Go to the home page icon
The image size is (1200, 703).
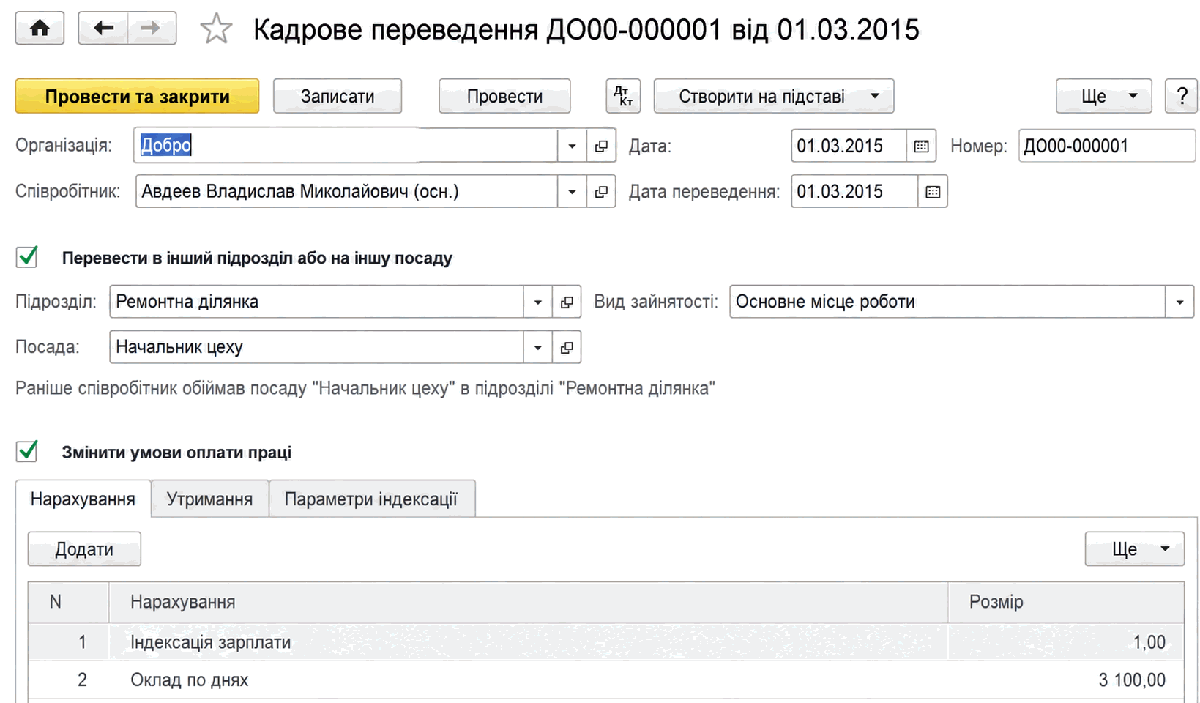40,30
